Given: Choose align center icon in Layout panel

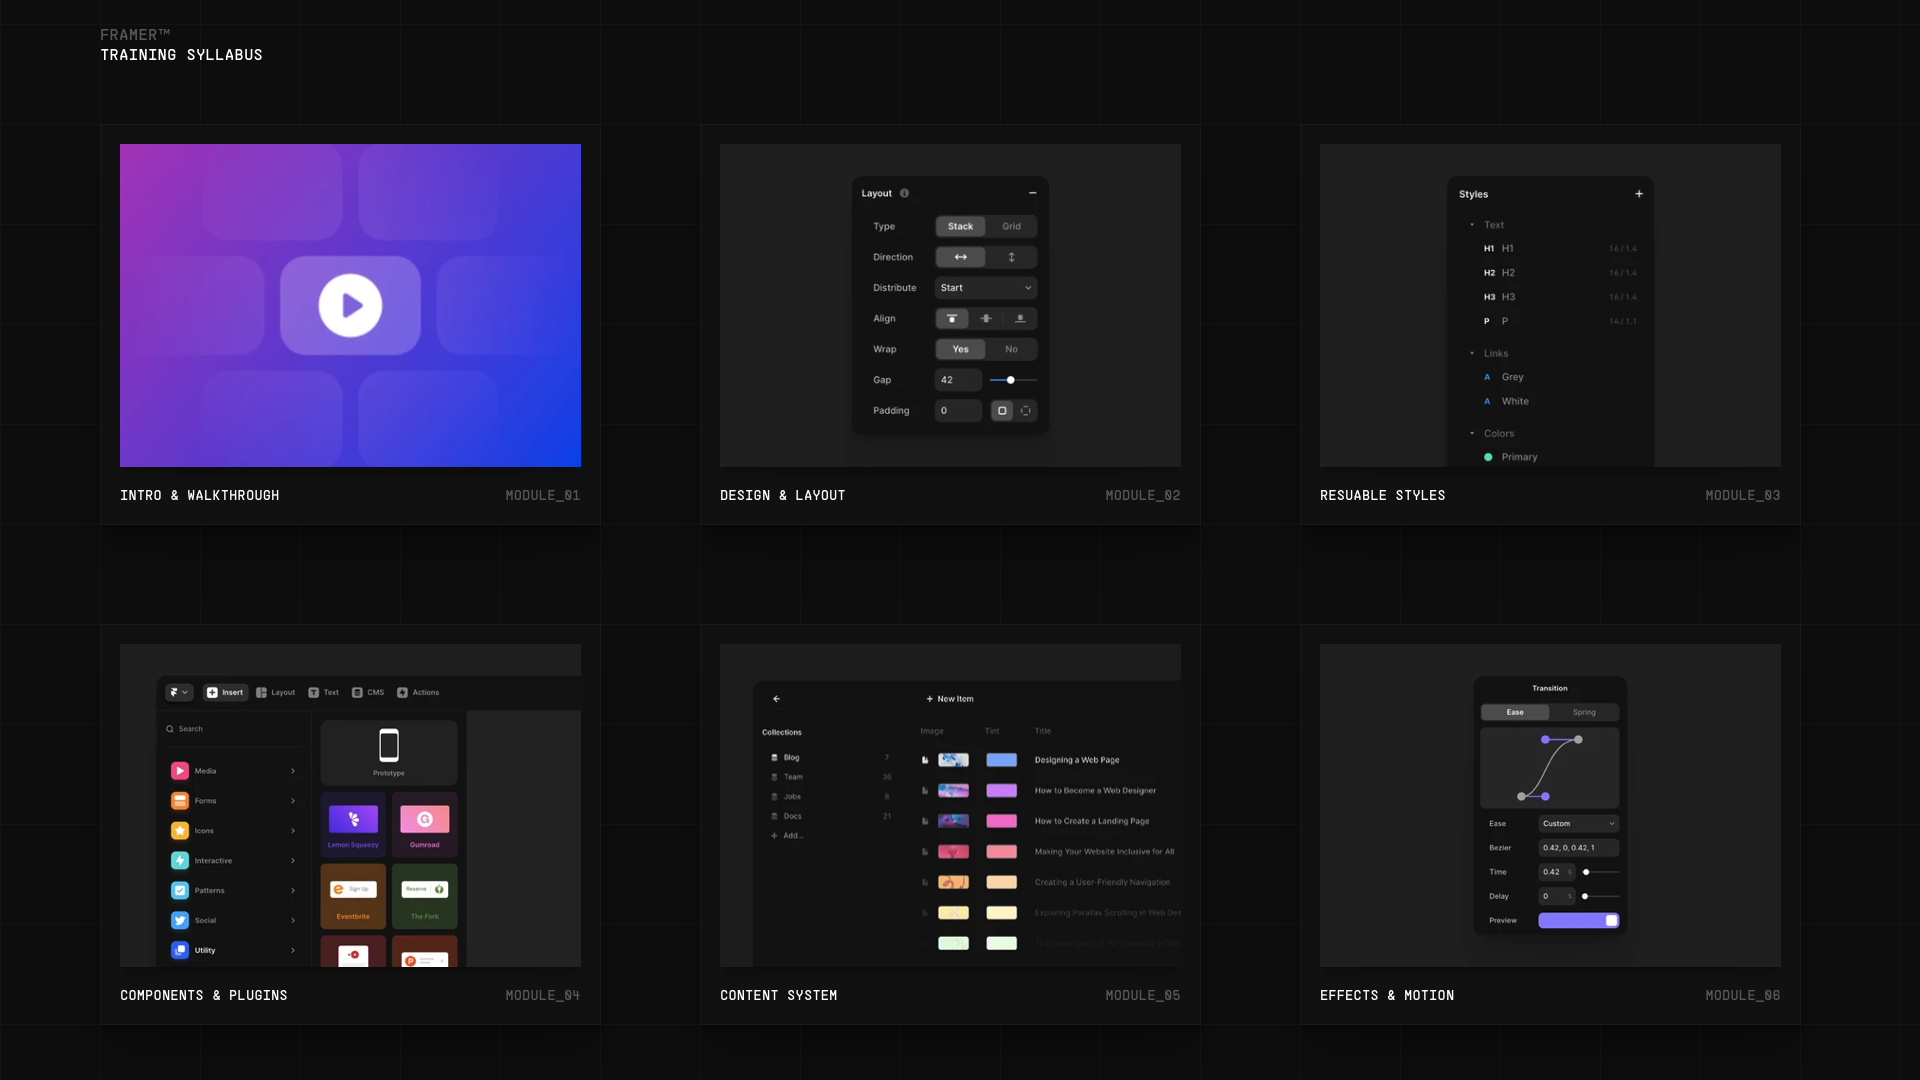Looking at the screenshot, I should [986, 319].
